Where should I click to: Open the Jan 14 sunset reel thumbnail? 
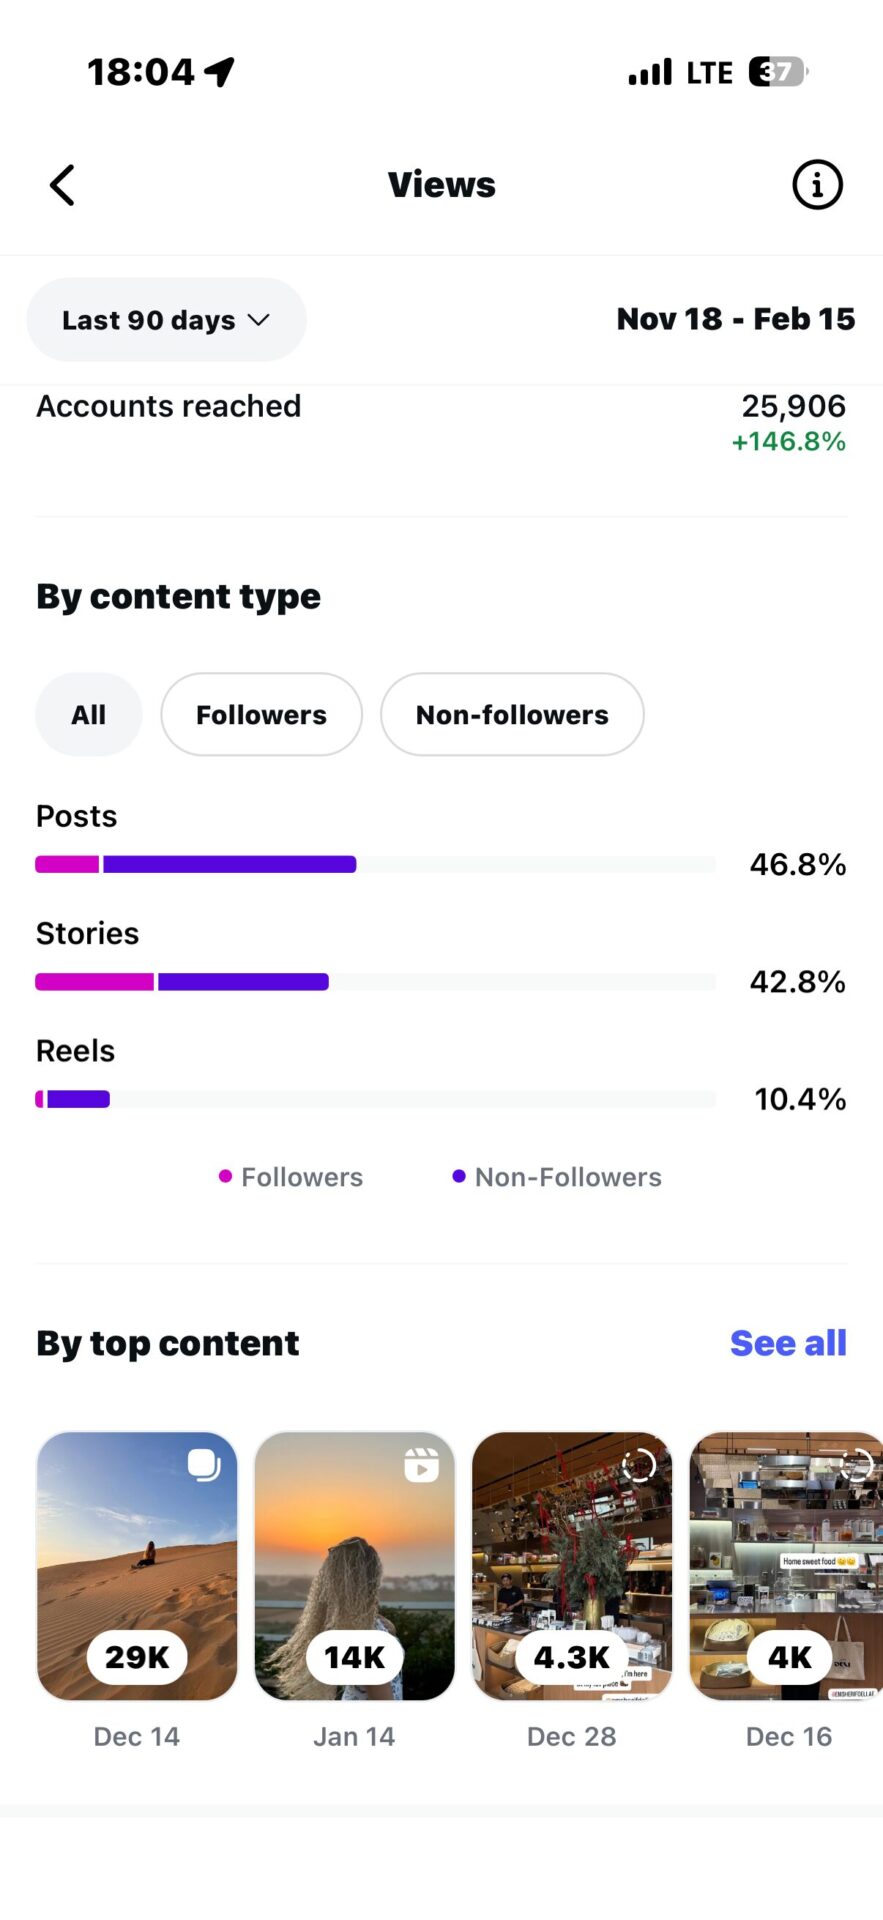point(354,1560)
